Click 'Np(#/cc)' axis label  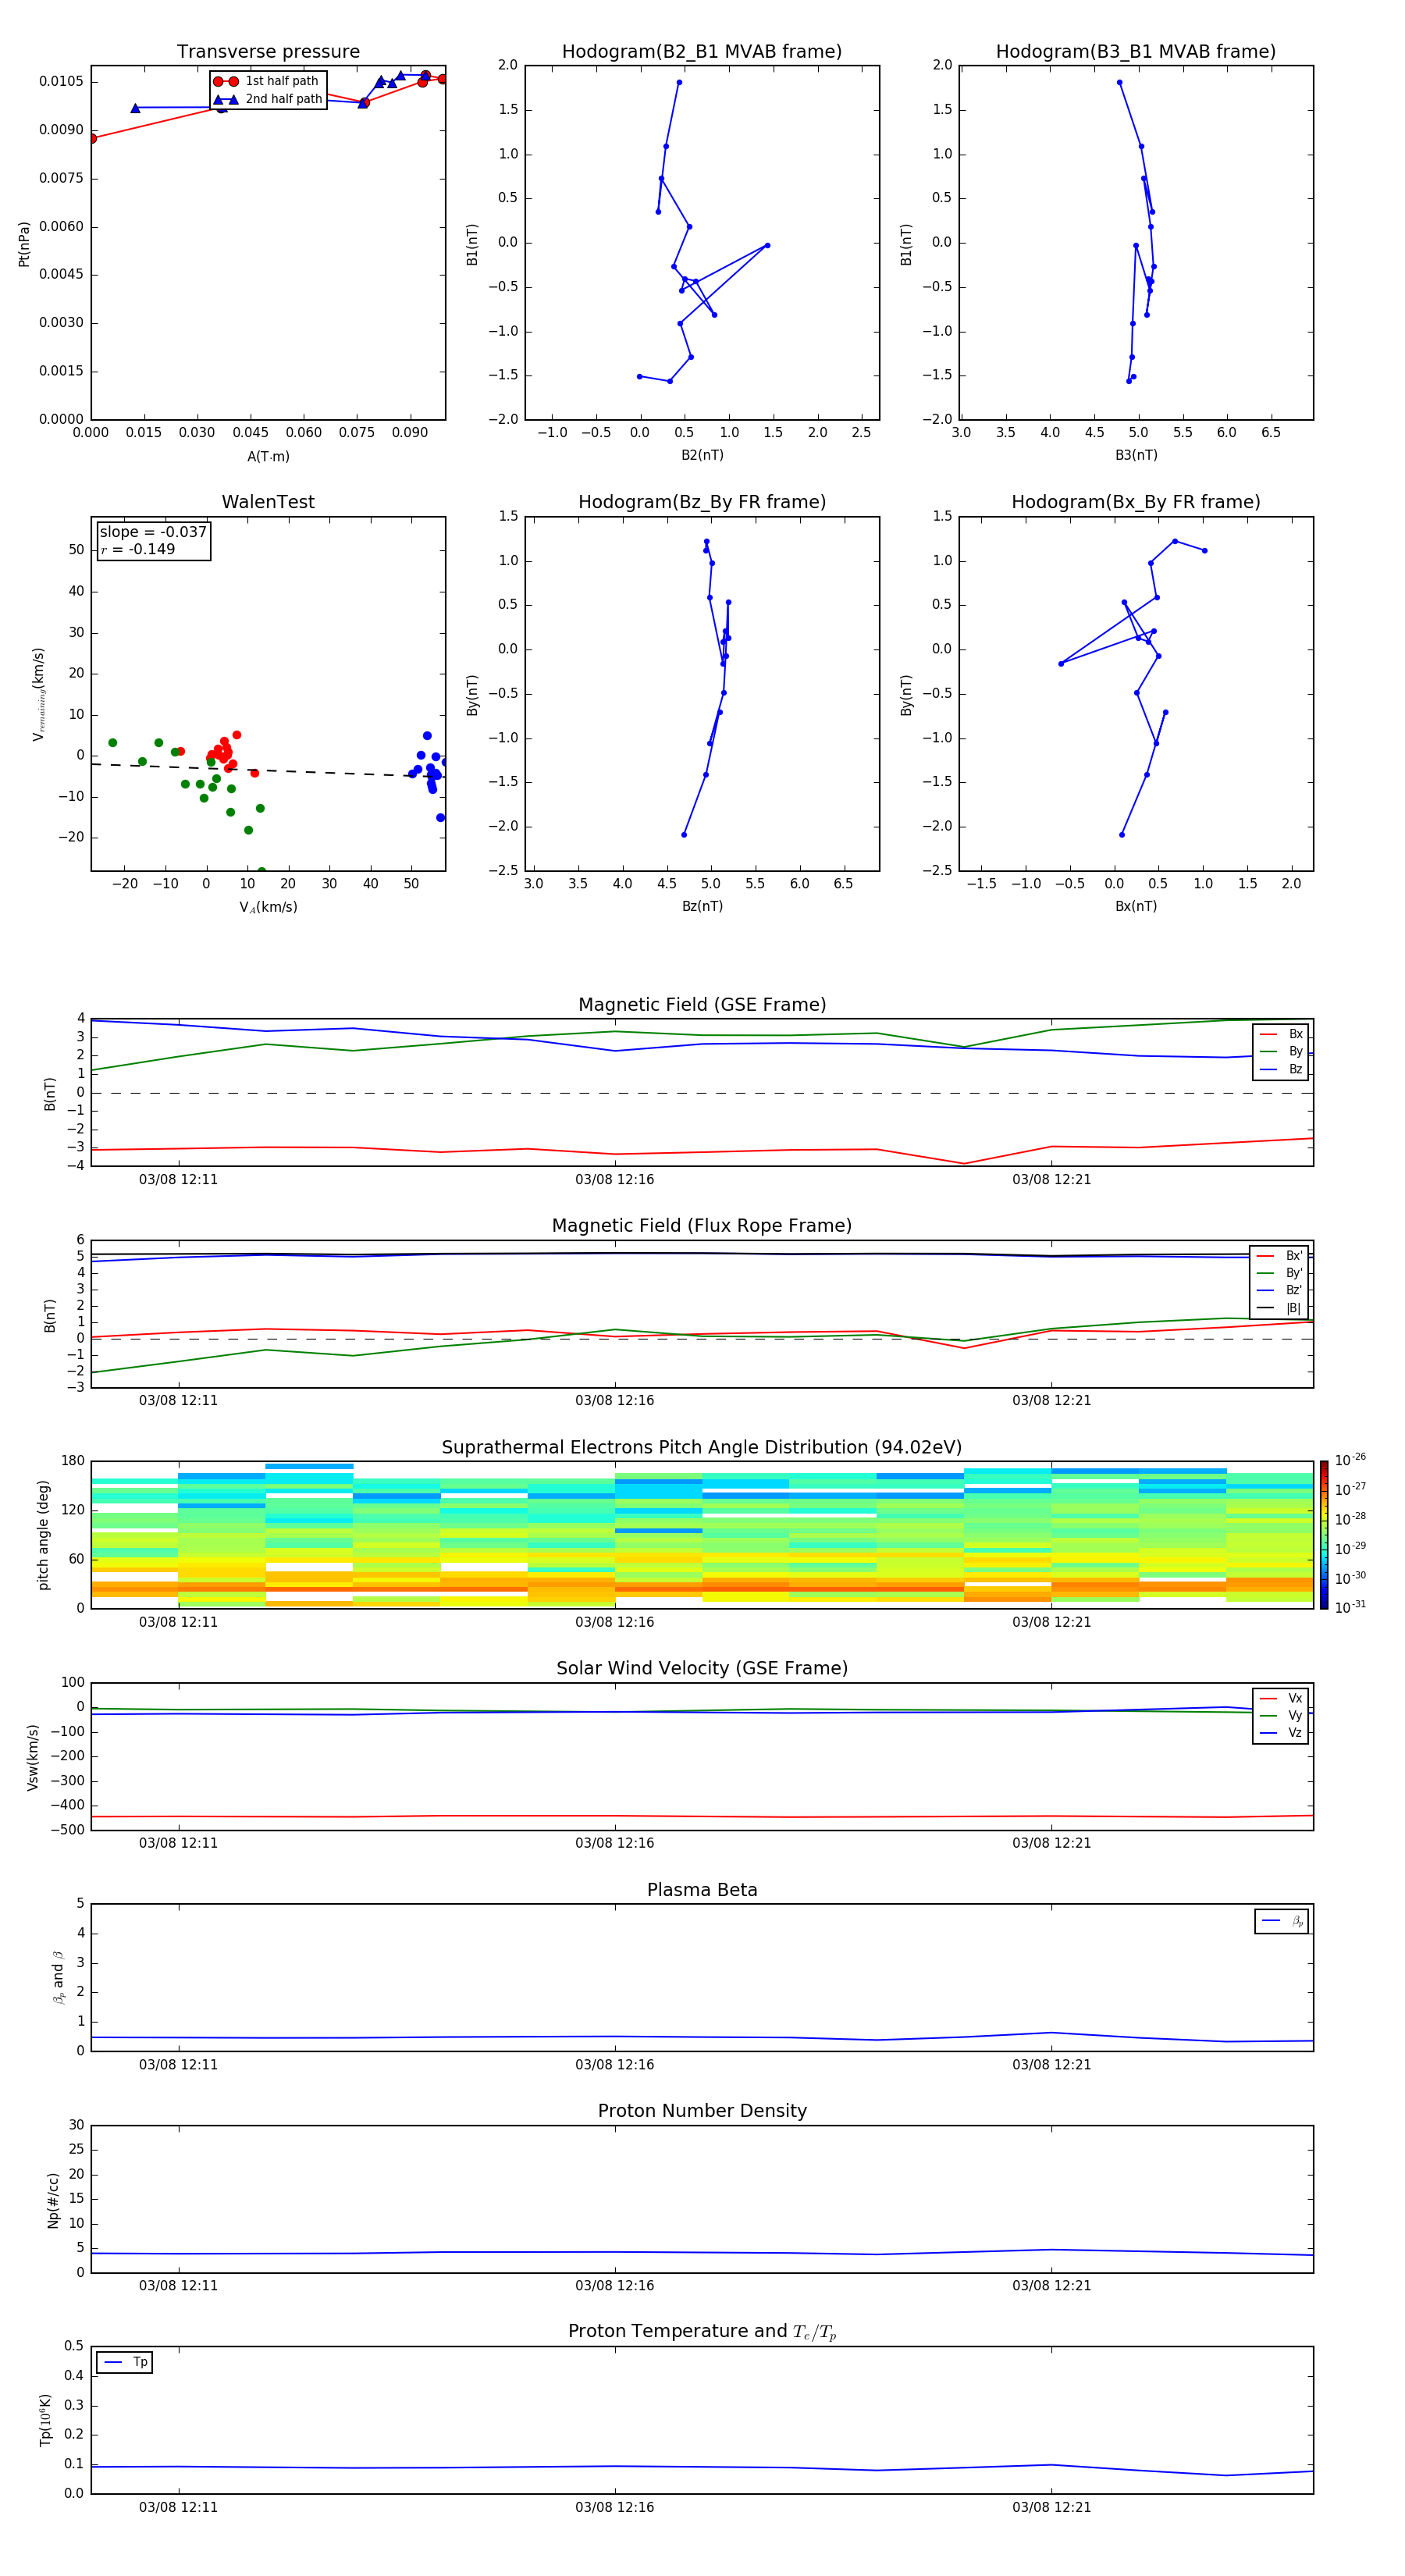point(53,2199)
